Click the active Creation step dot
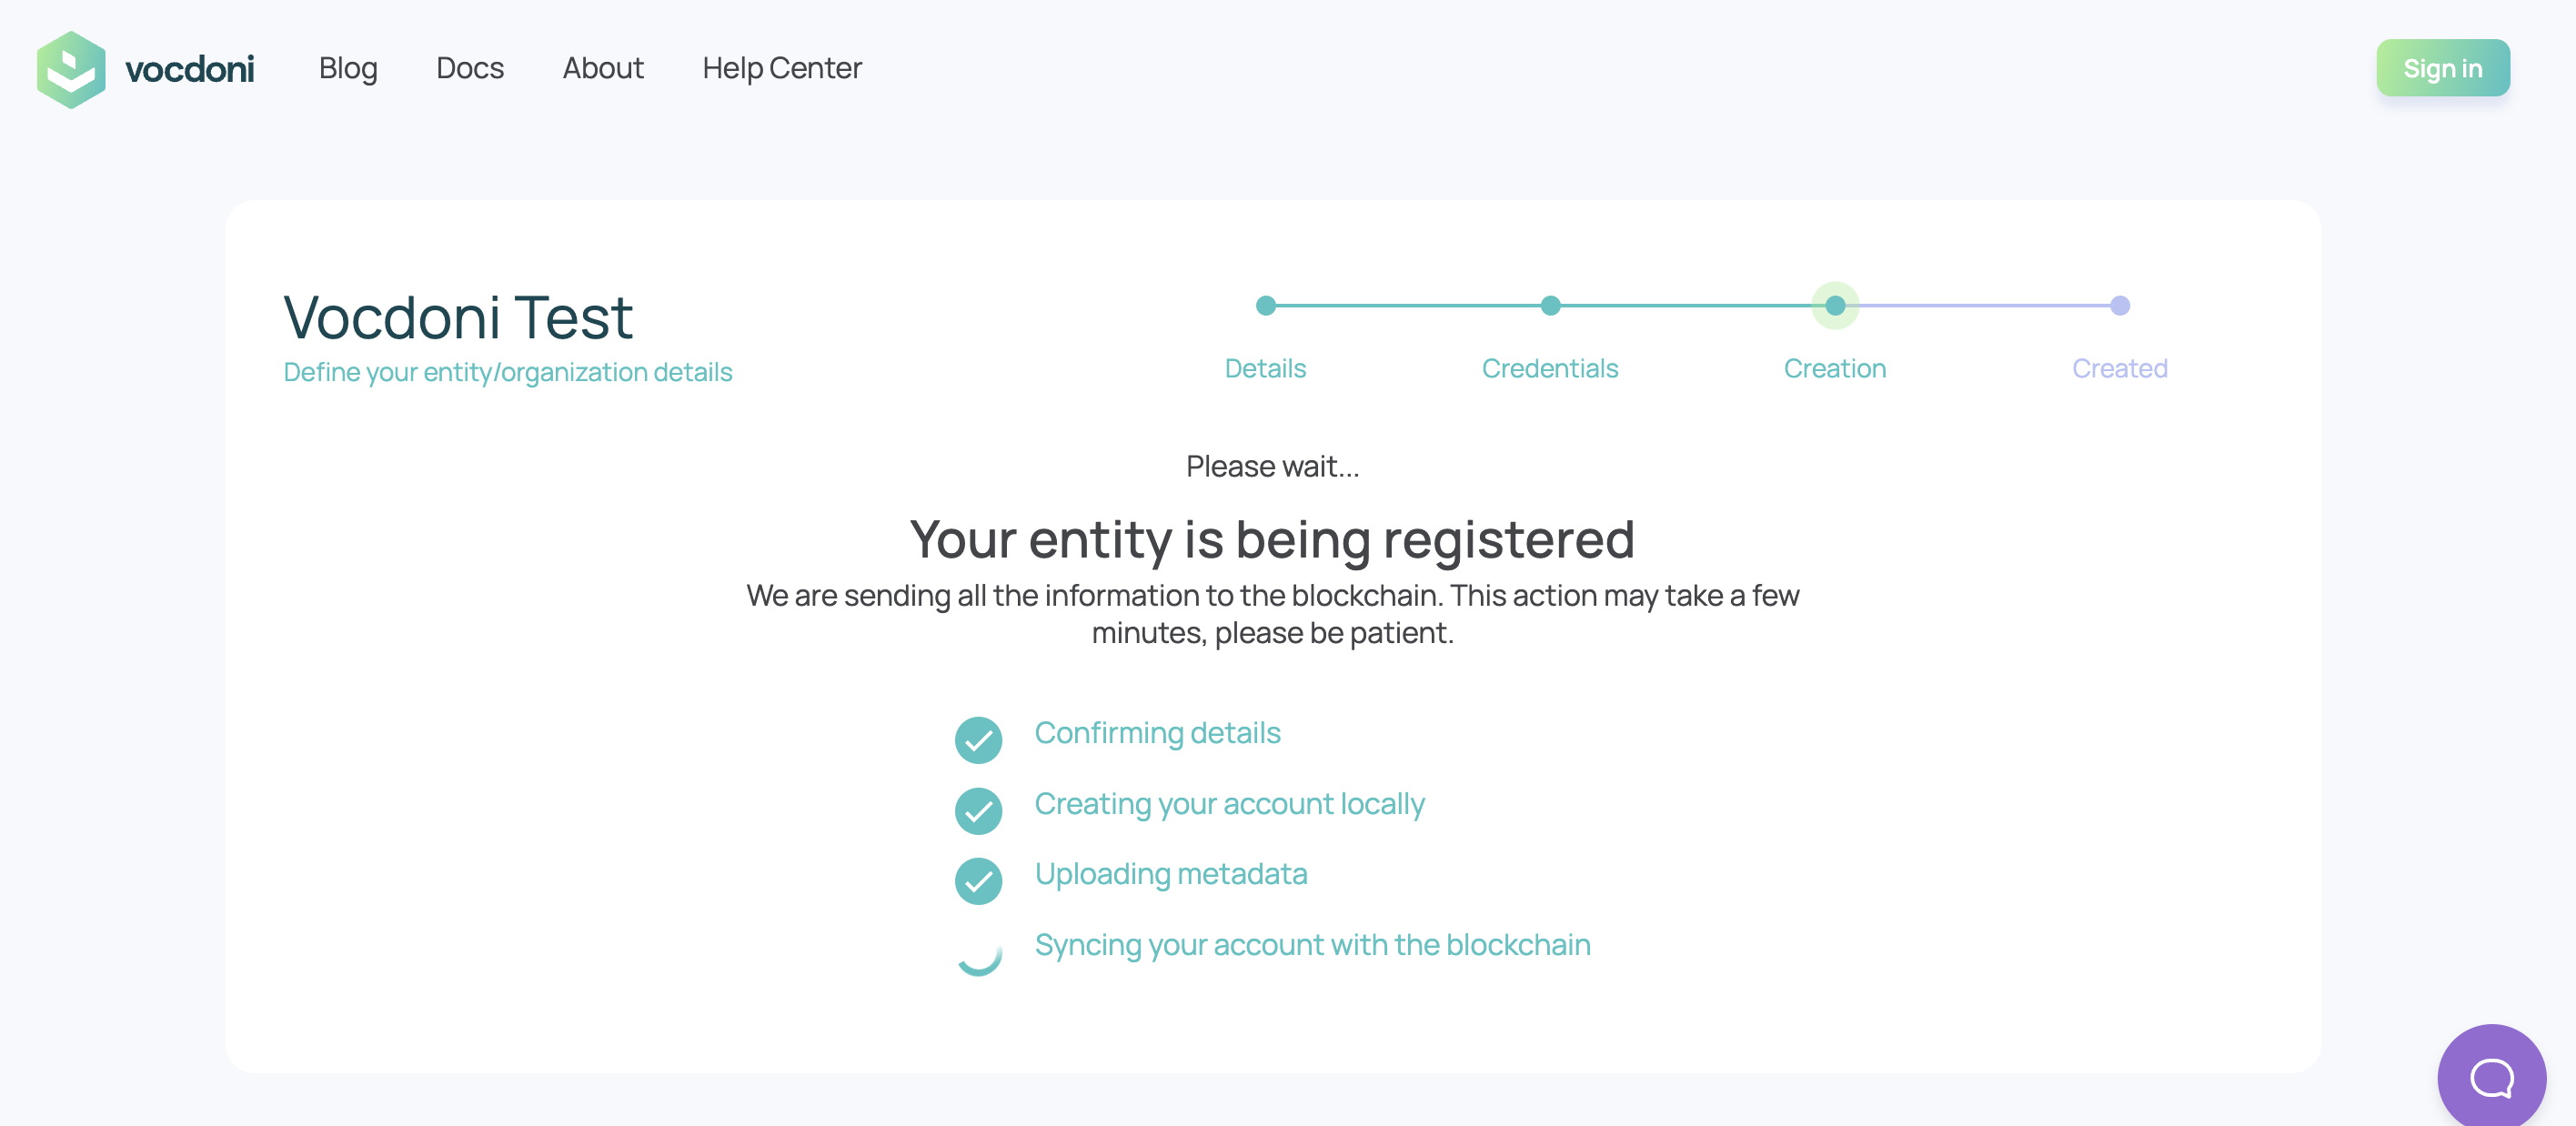 [1835, 306]
